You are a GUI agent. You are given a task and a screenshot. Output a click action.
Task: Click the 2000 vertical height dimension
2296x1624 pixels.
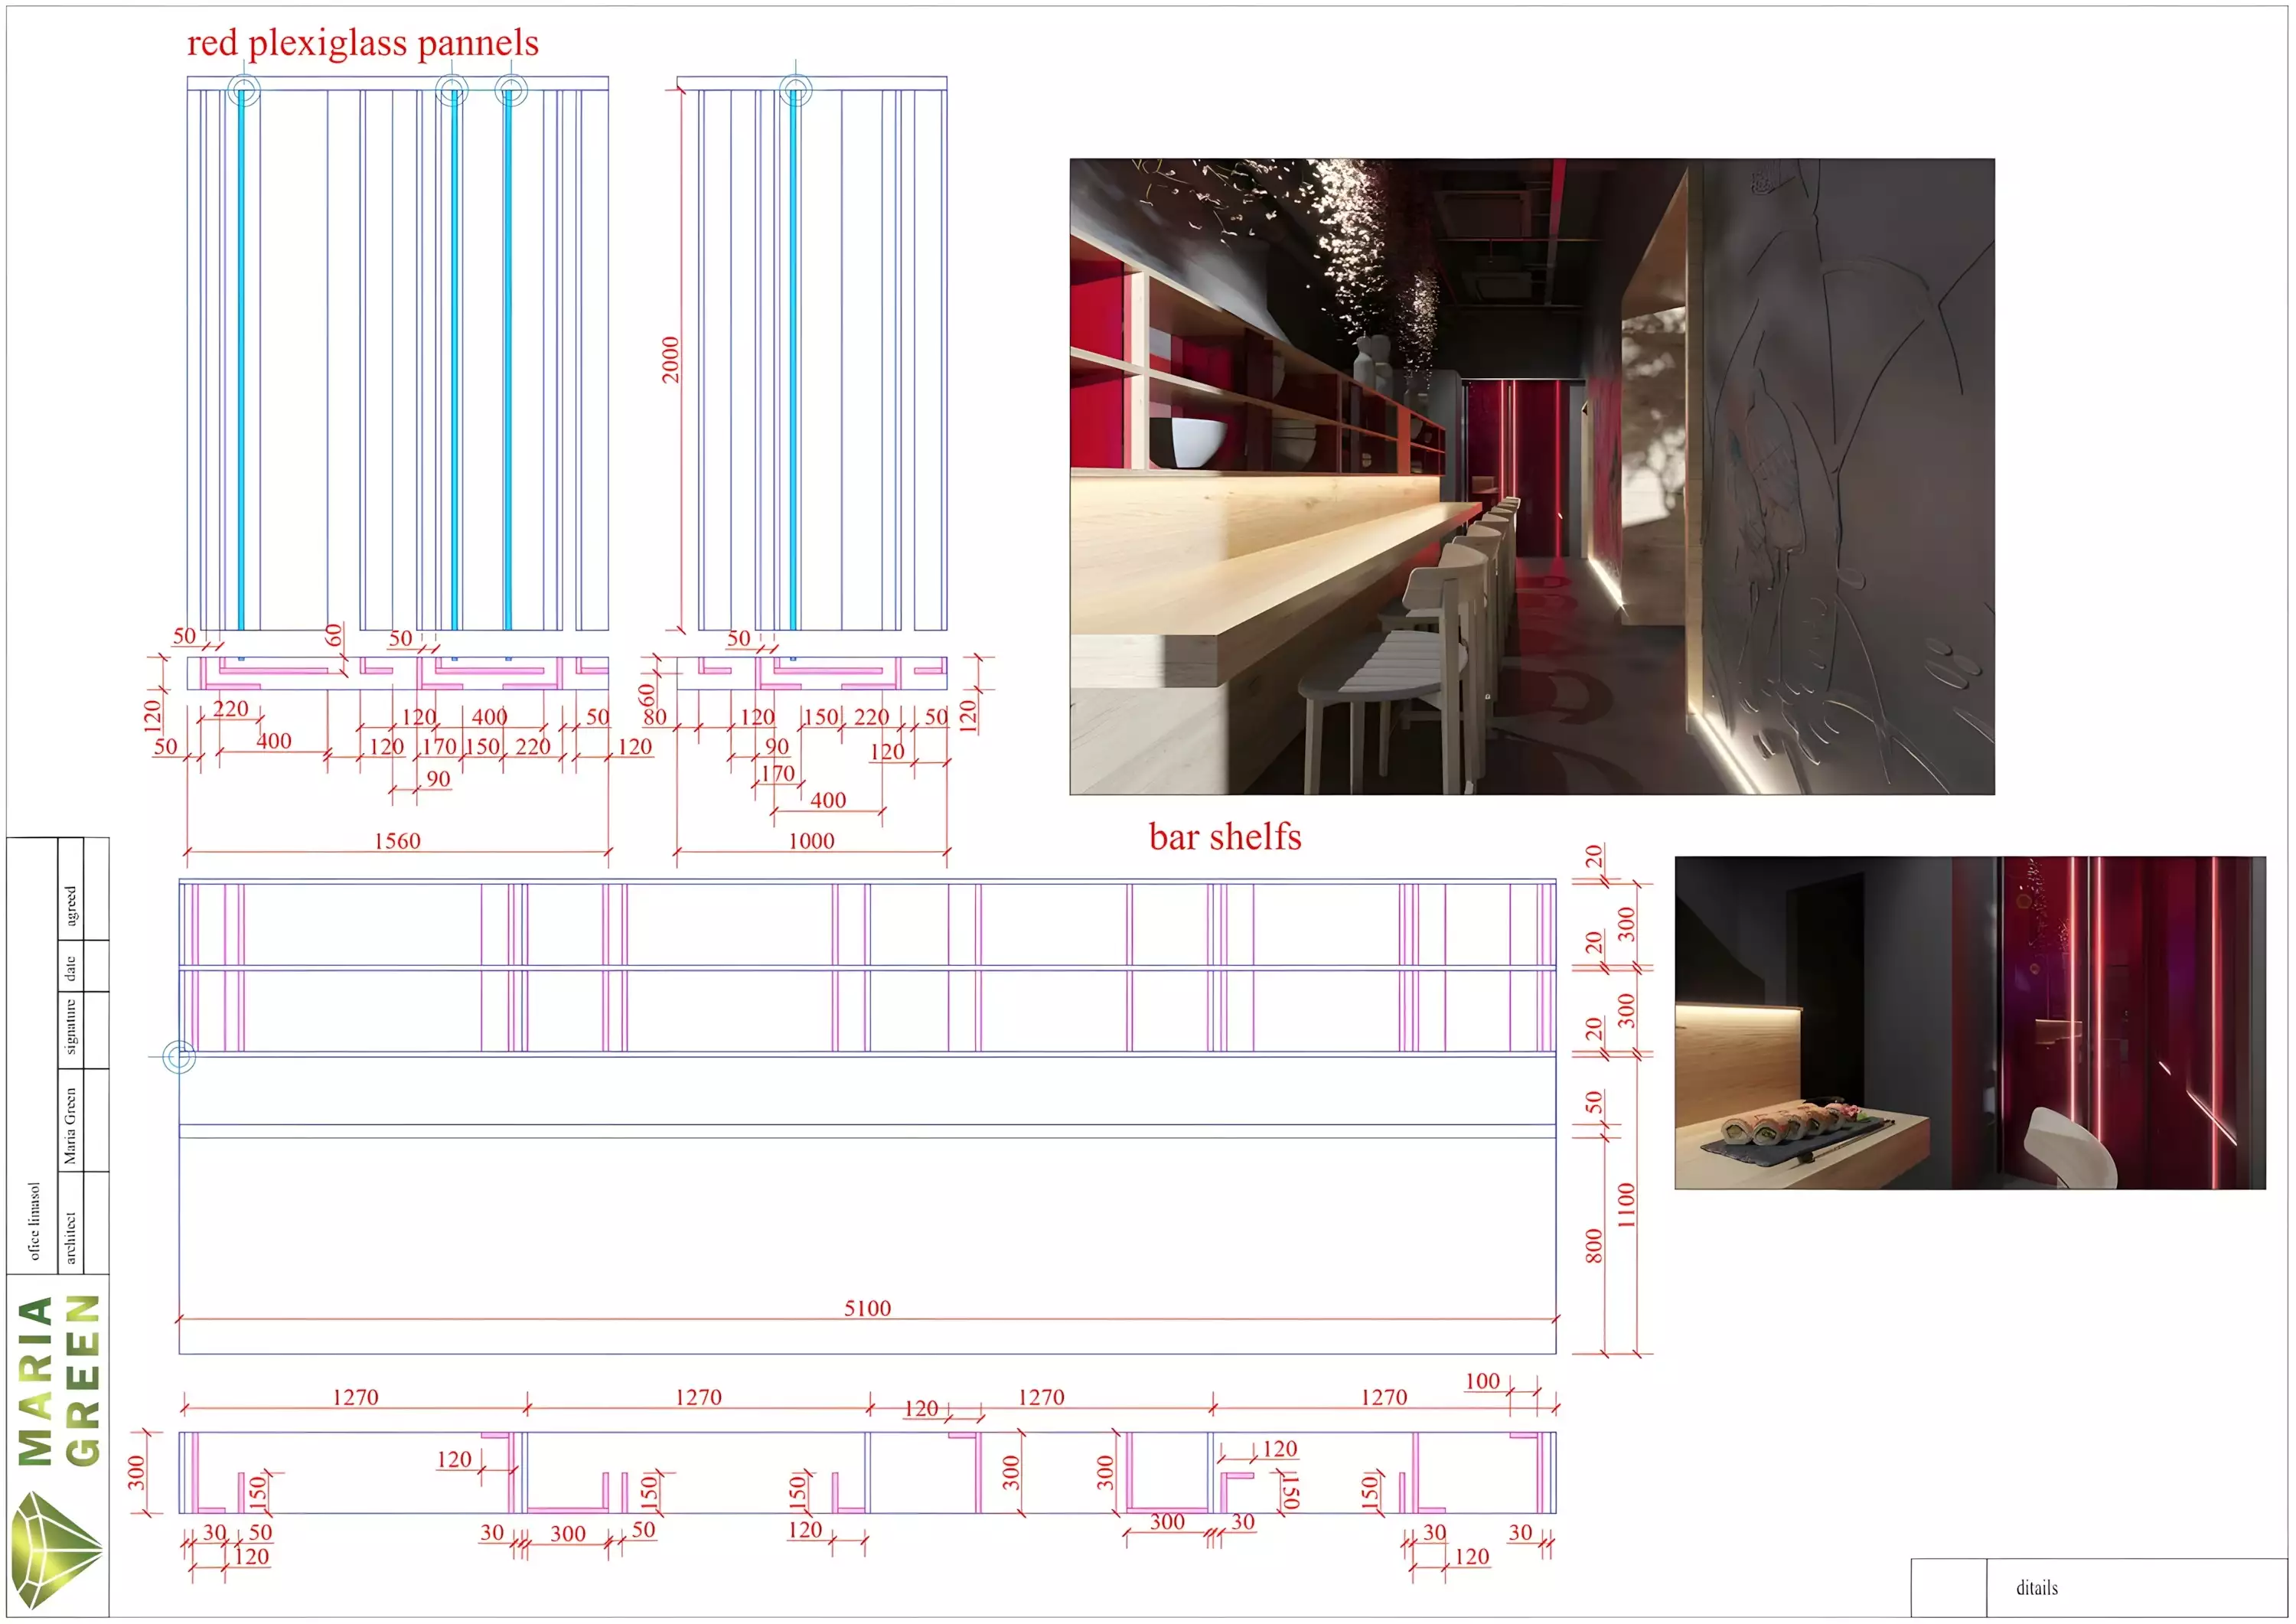(670, 359)
